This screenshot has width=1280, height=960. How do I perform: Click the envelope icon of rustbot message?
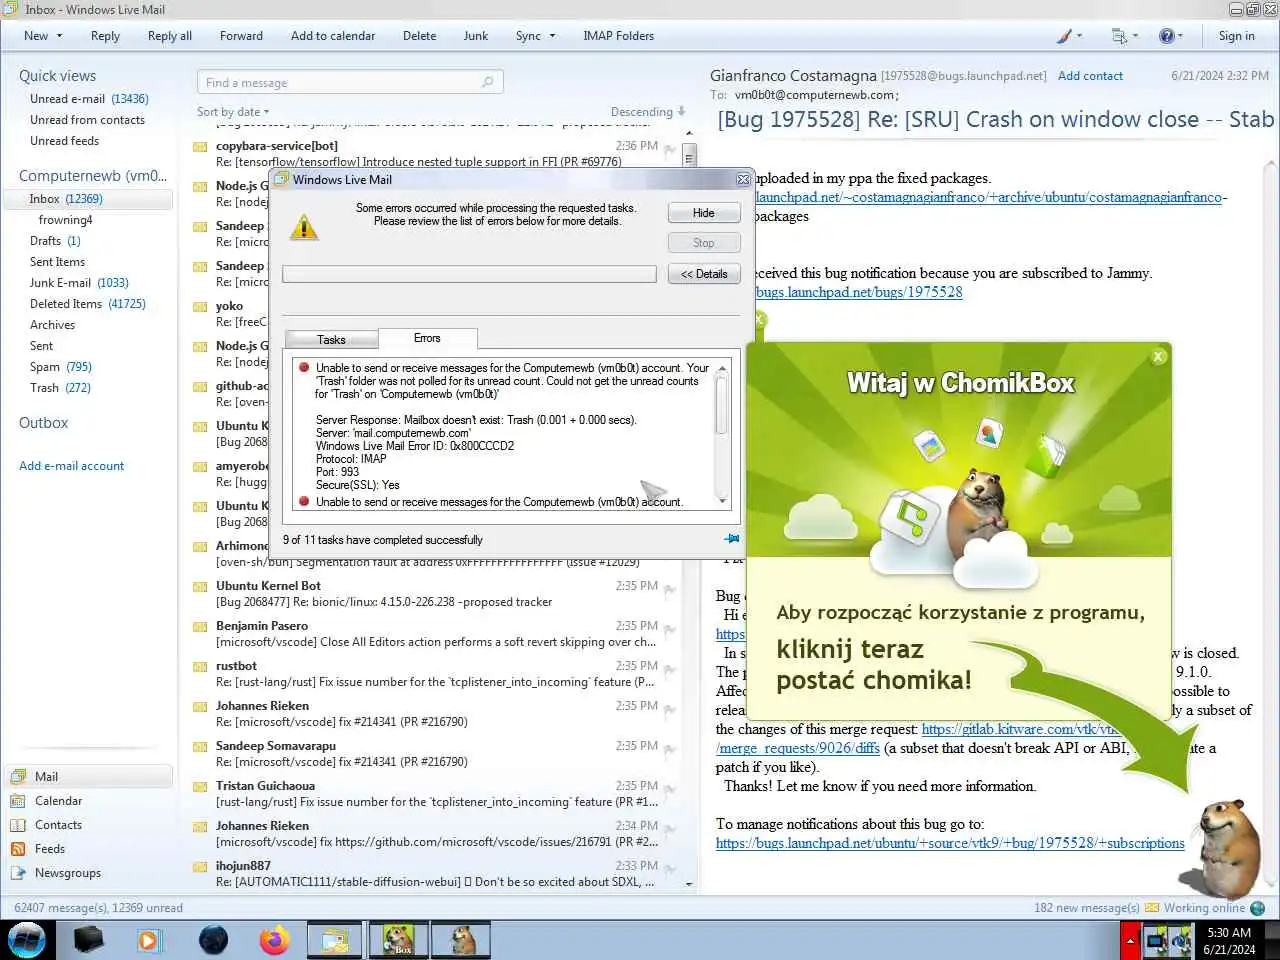point(200,666)
